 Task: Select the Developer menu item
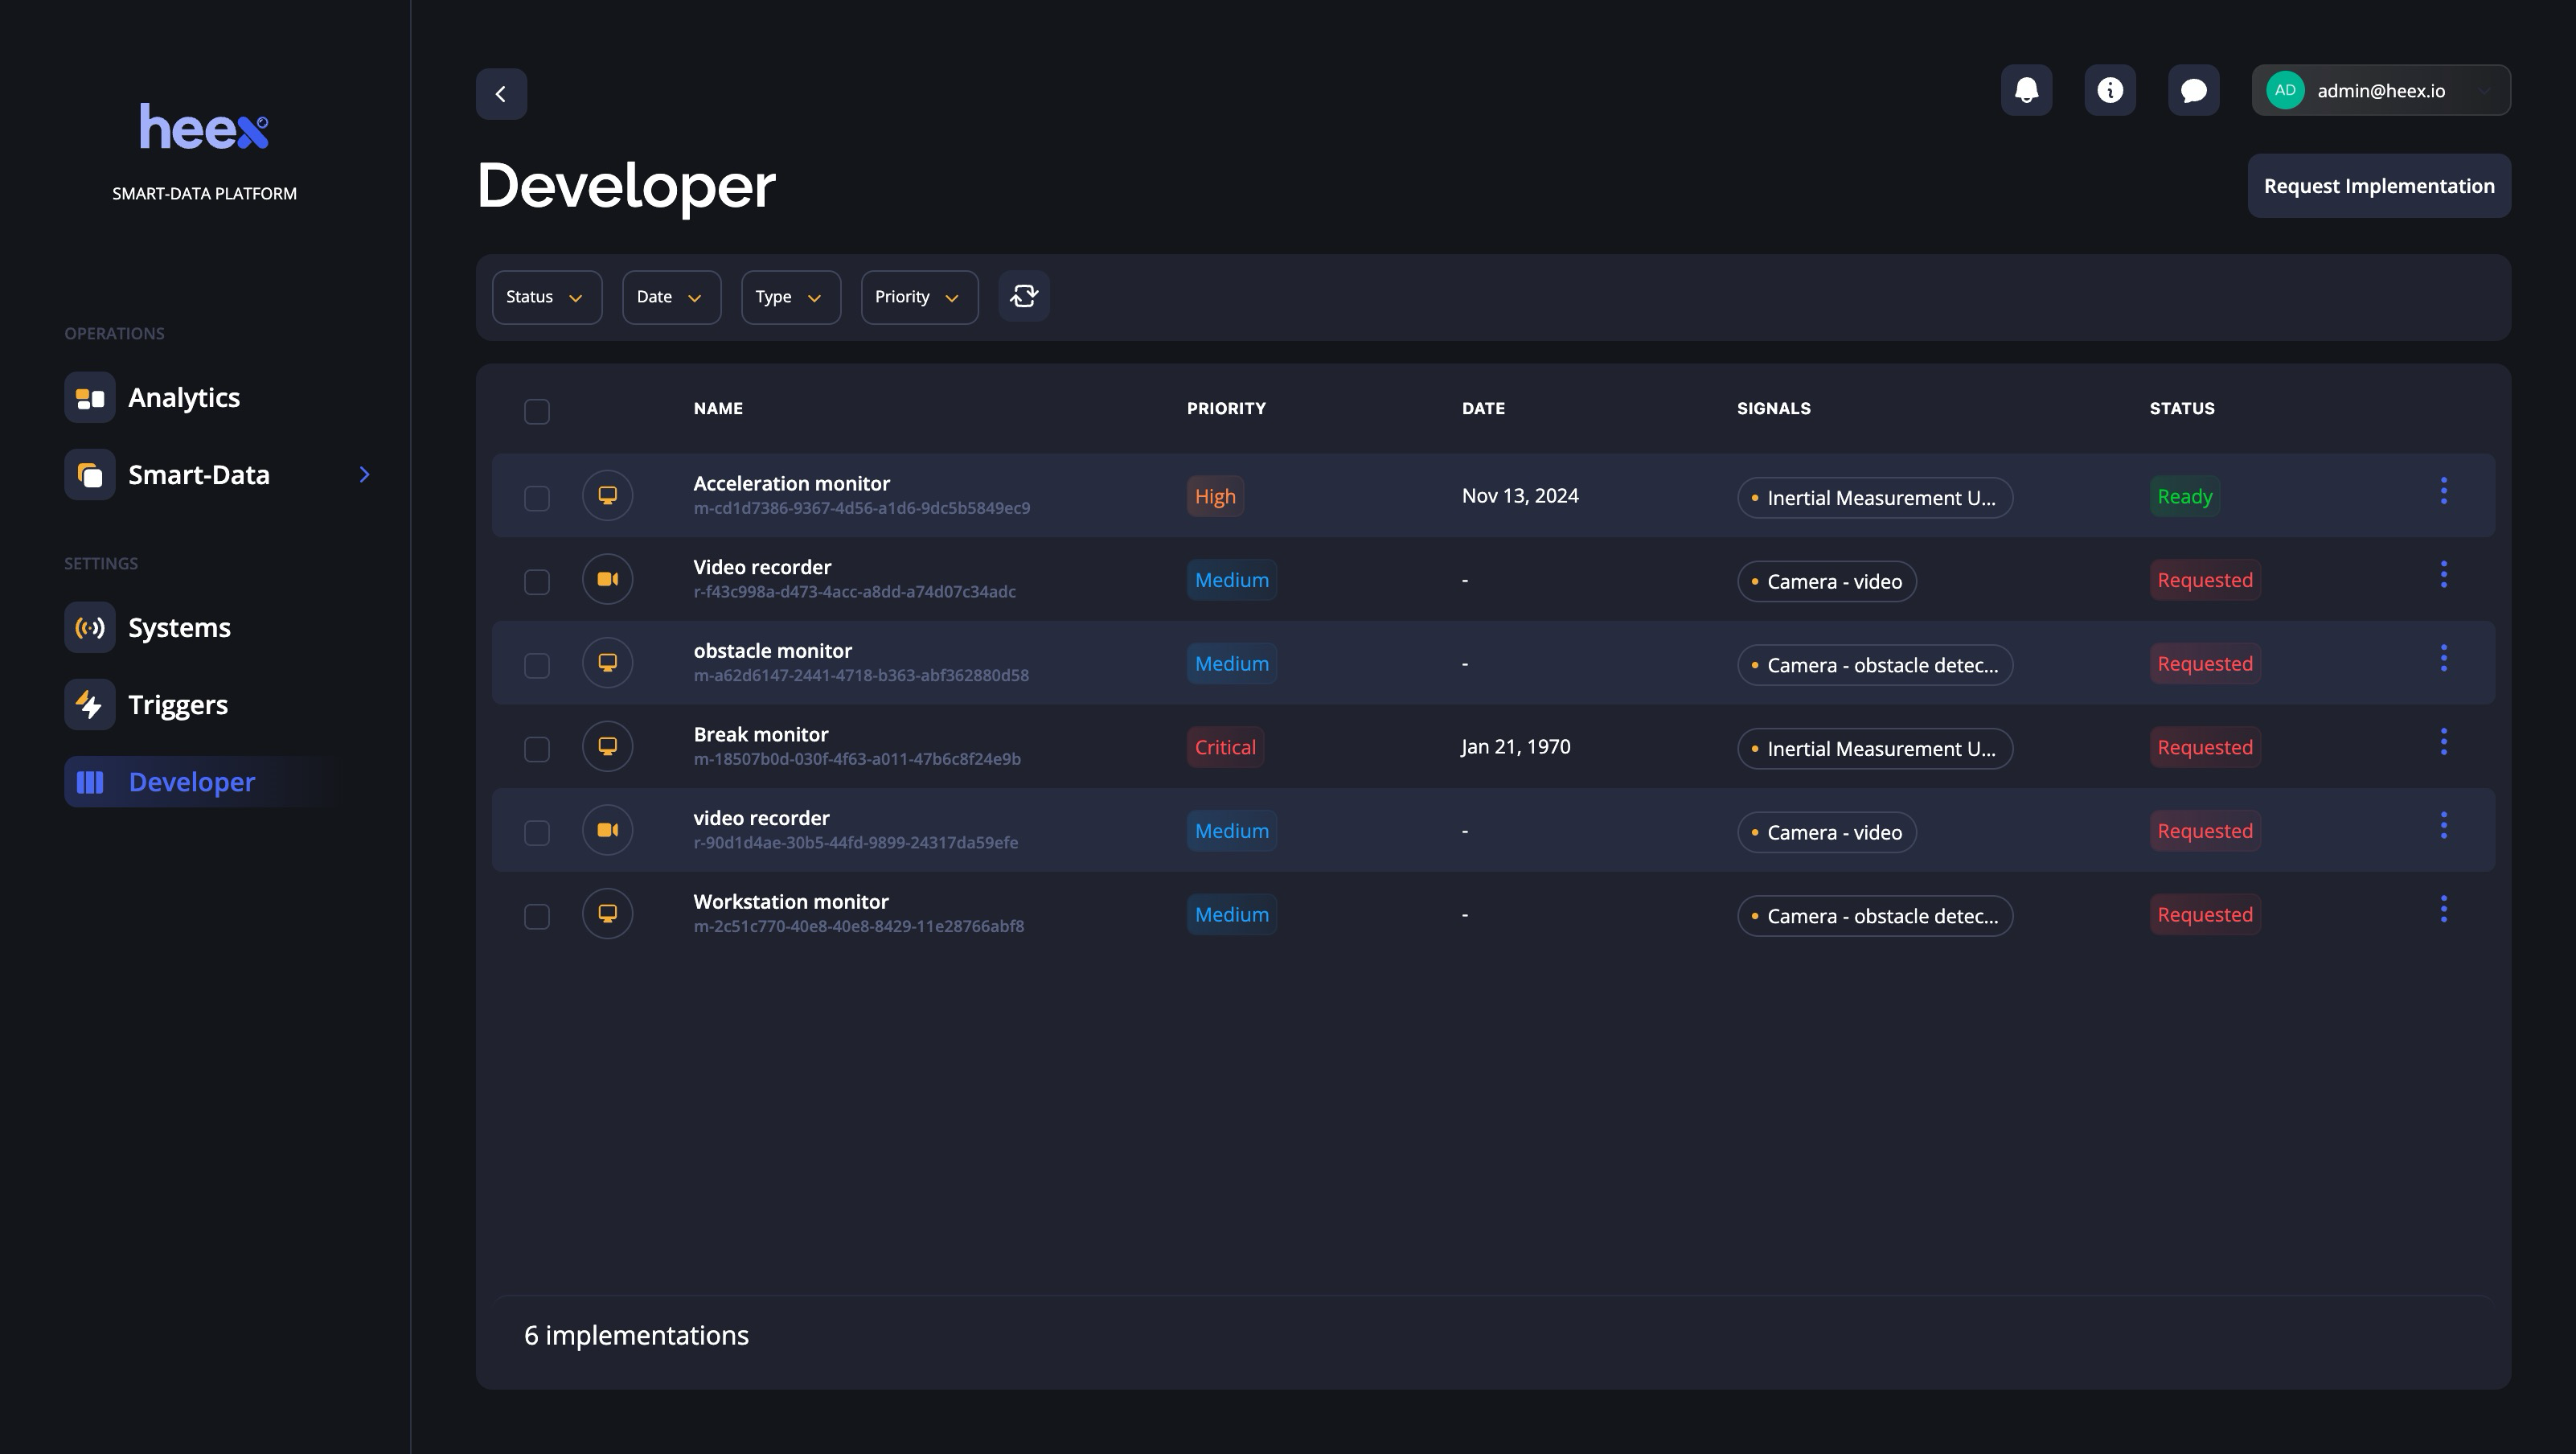pyautogui.click(x=192, y=782)
